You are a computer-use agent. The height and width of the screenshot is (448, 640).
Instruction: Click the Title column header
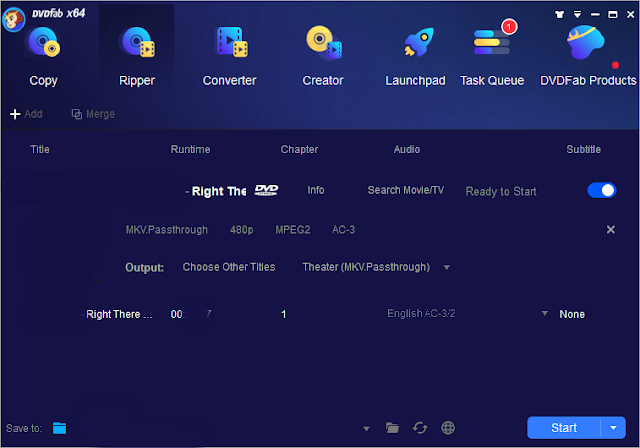click(40, 149)
